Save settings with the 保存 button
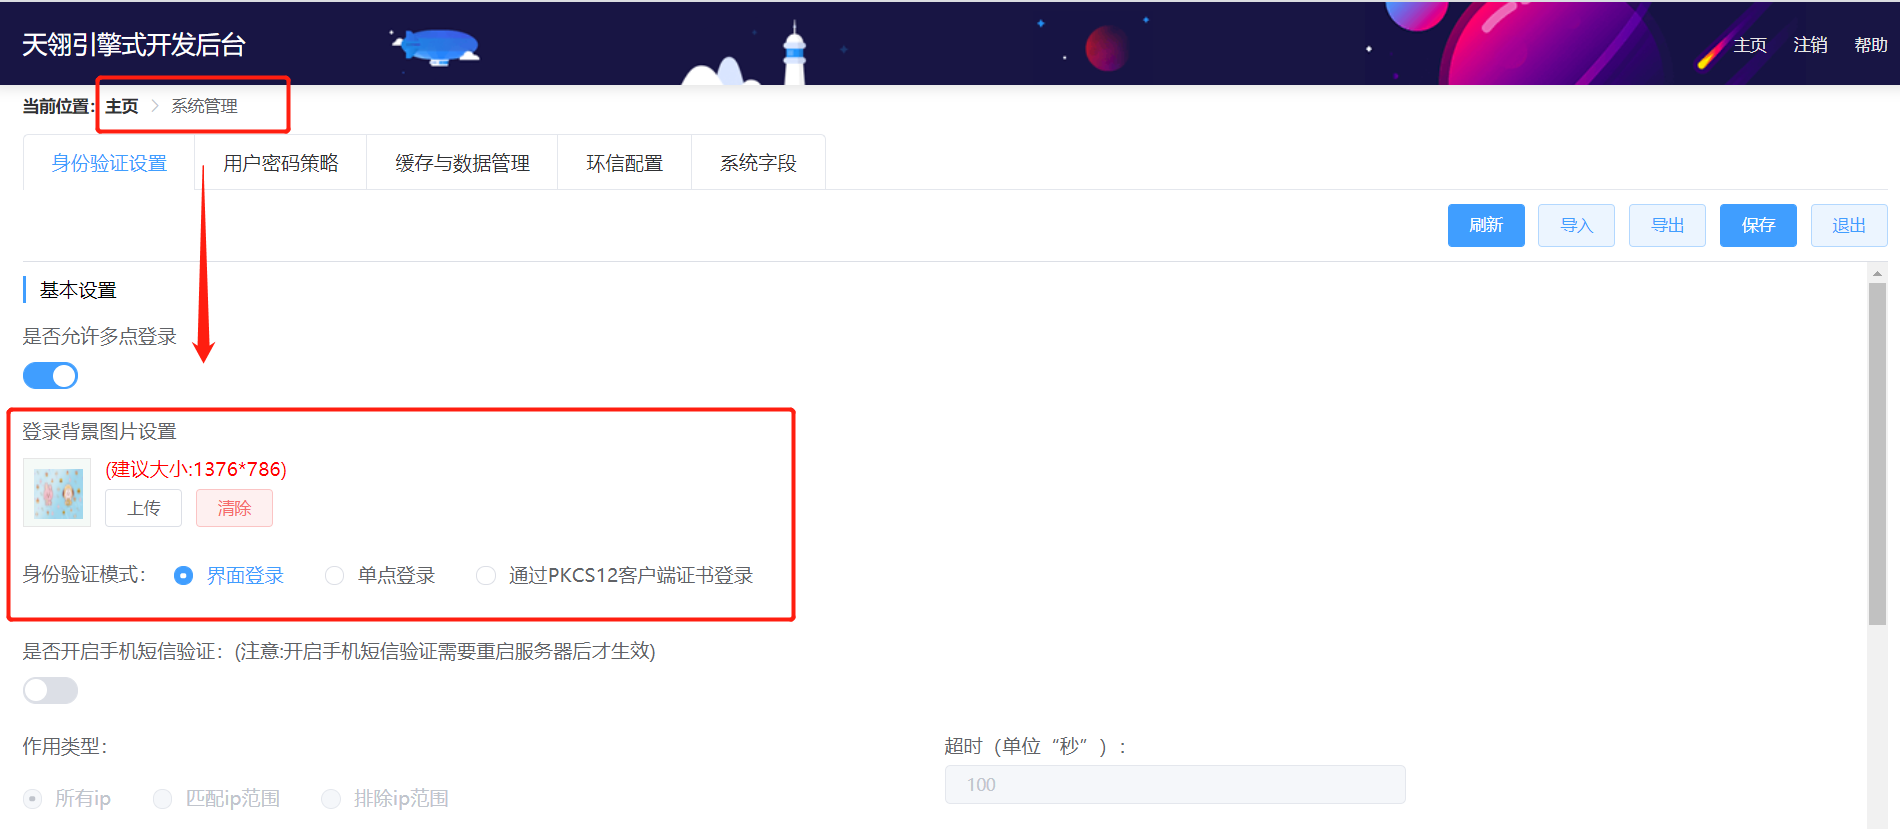This screenshot has height=829, width=1900. [1758, 225]
